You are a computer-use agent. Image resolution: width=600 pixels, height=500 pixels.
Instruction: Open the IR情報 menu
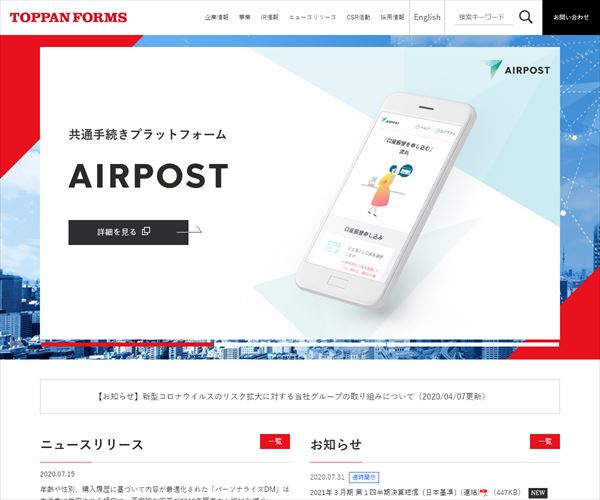[270, 17]
